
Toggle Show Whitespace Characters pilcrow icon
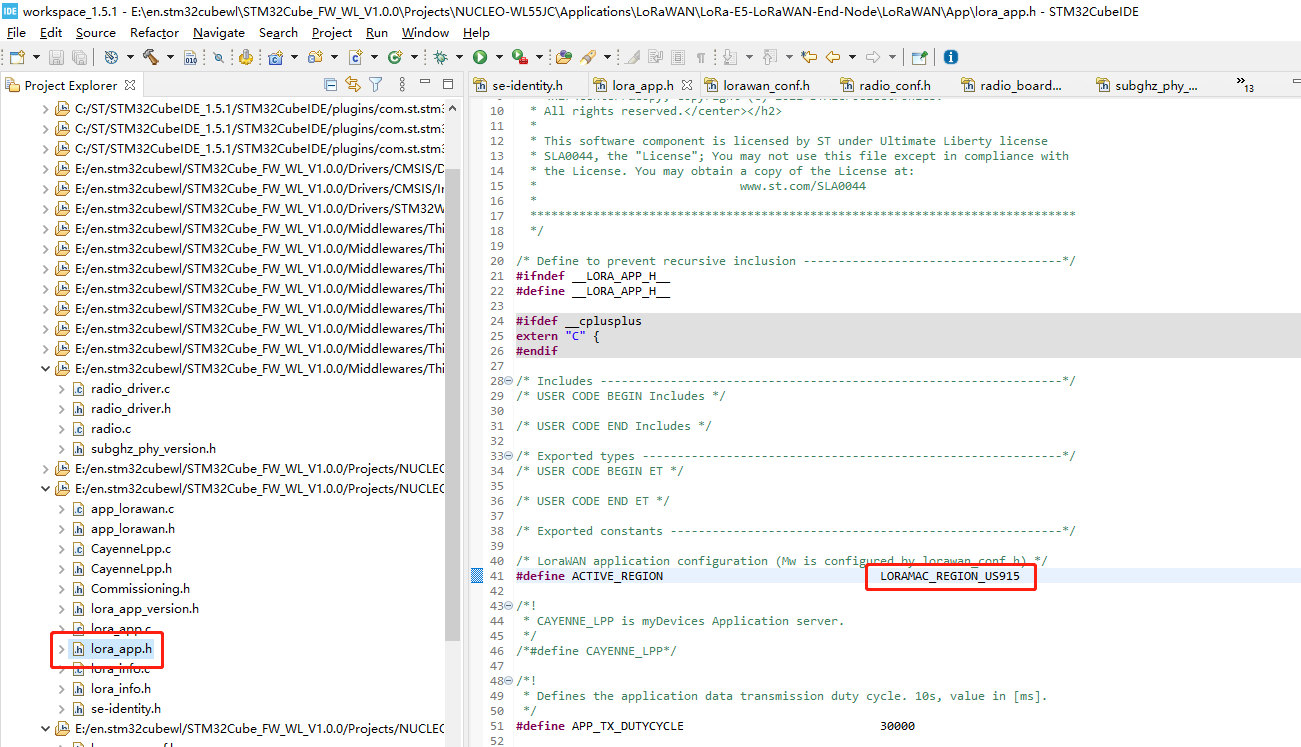click(x=701, y=57)
